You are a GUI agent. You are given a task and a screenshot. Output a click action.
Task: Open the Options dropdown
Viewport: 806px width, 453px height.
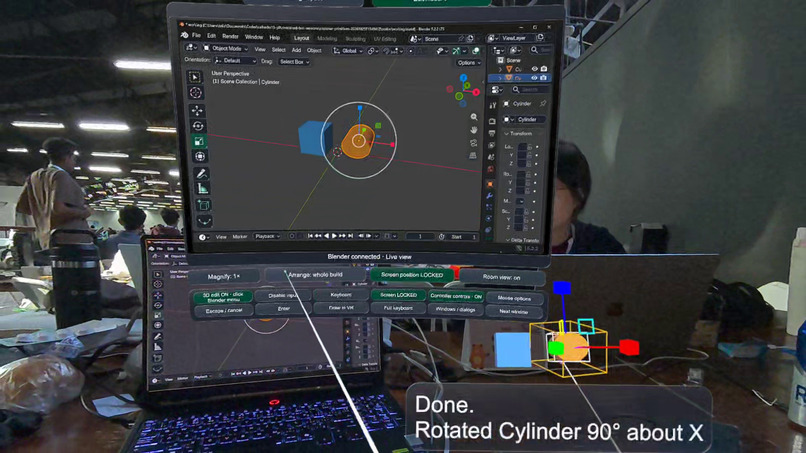click(x=468, y=63)
